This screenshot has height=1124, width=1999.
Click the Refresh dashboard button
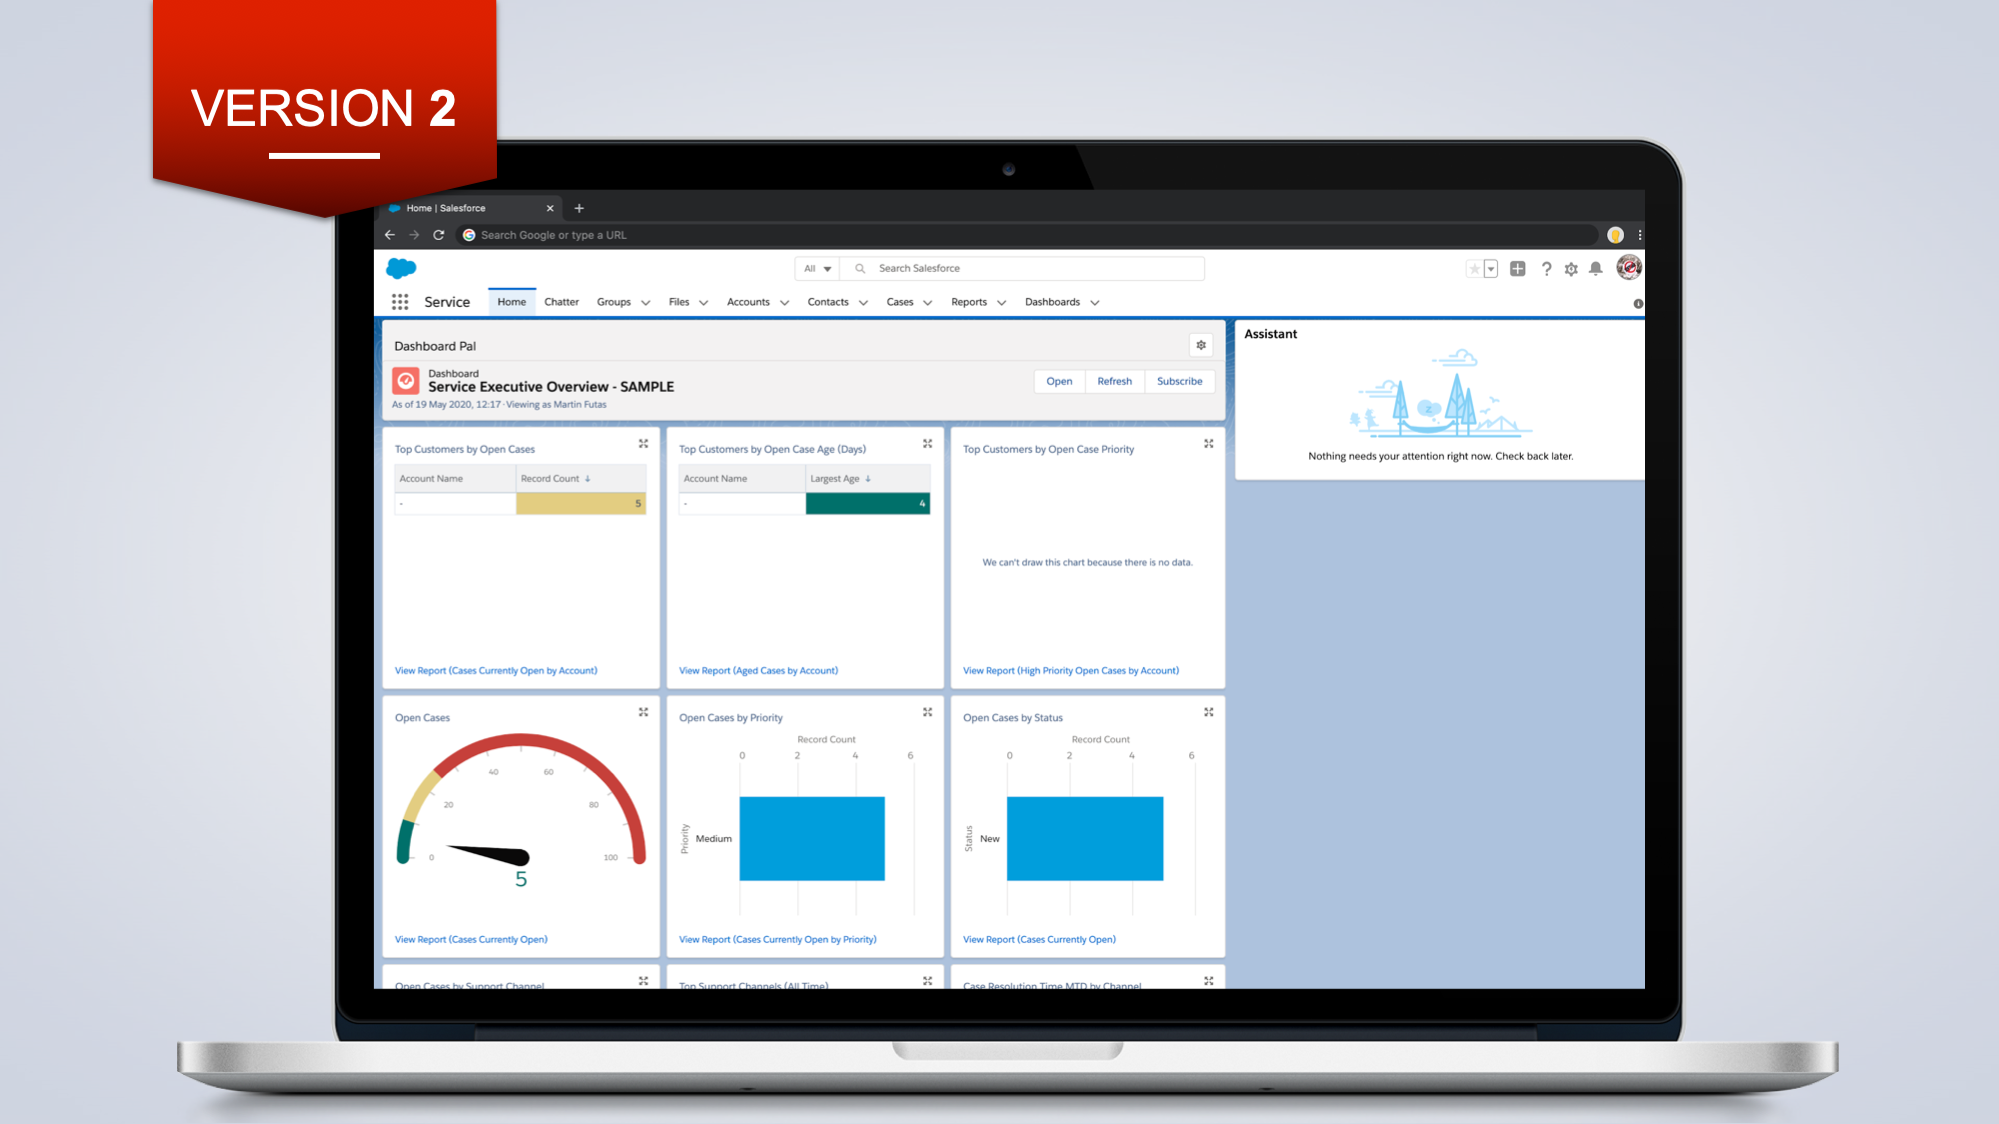(x=1114, y=381)
